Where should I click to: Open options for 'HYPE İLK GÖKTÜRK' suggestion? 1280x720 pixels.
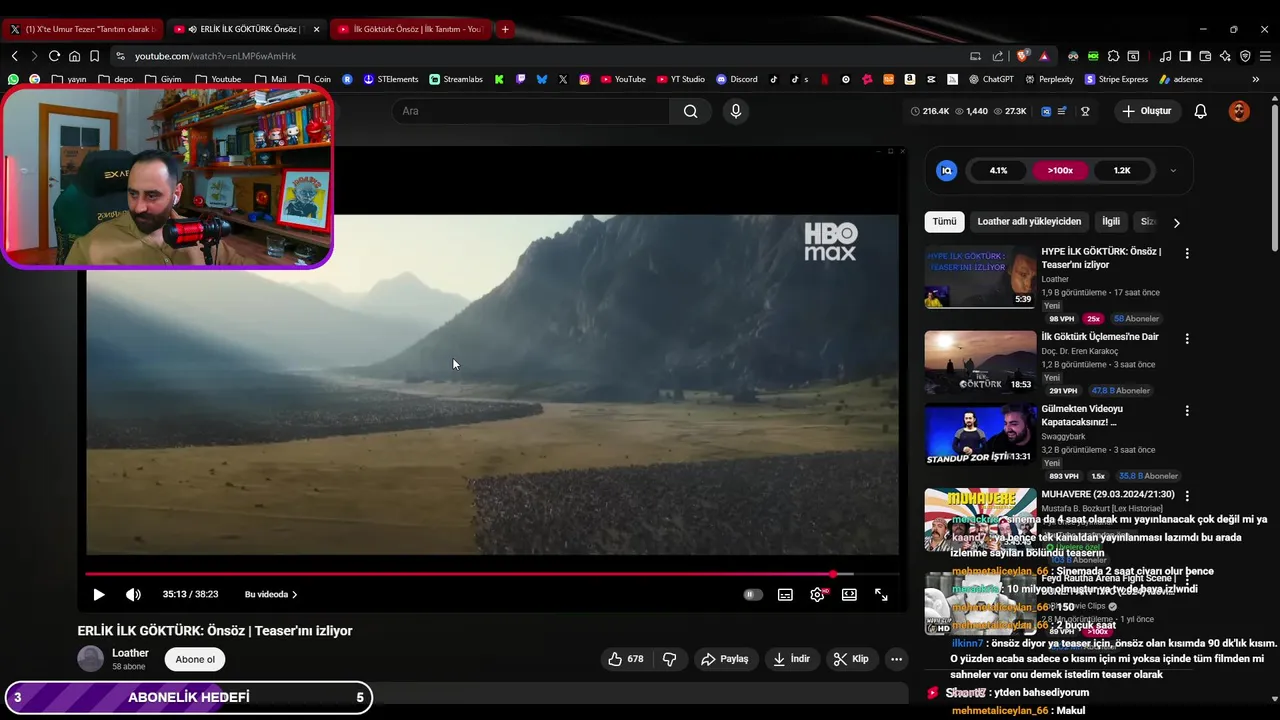click(x=1187, y=254)
